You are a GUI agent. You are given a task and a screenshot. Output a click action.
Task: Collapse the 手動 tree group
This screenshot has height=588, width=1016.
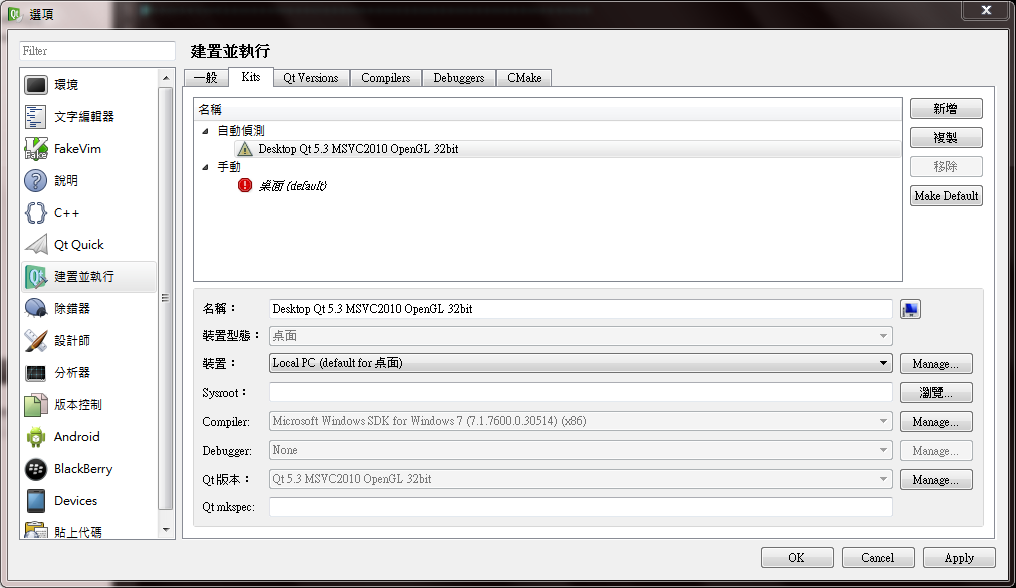click(x=205, y=167)
